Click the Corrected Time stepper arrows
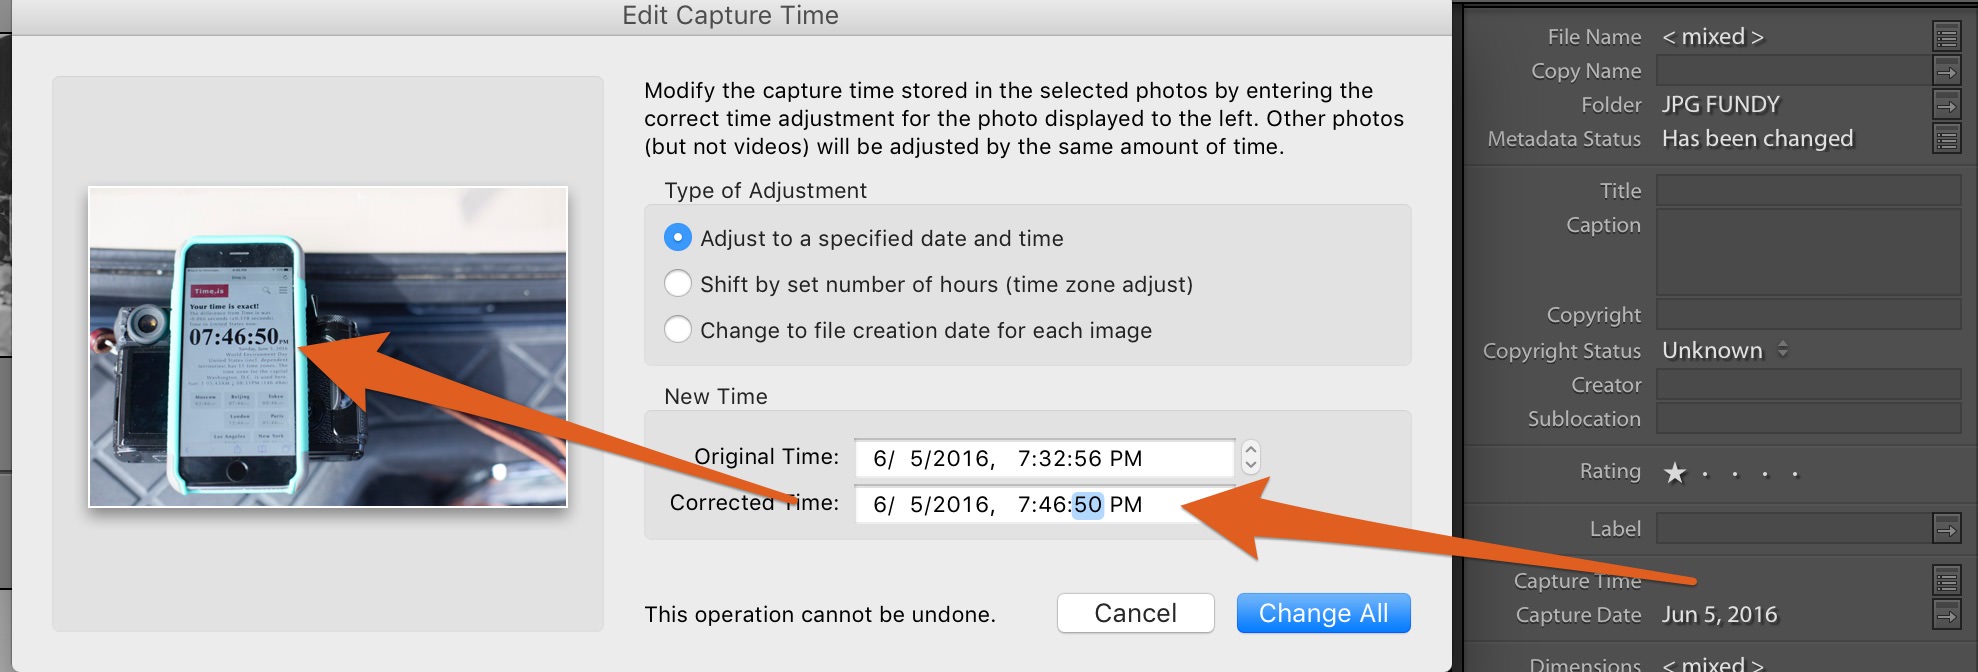Image resolution: width=1978 pixels, height=672 pixels. coord(1250,457)
